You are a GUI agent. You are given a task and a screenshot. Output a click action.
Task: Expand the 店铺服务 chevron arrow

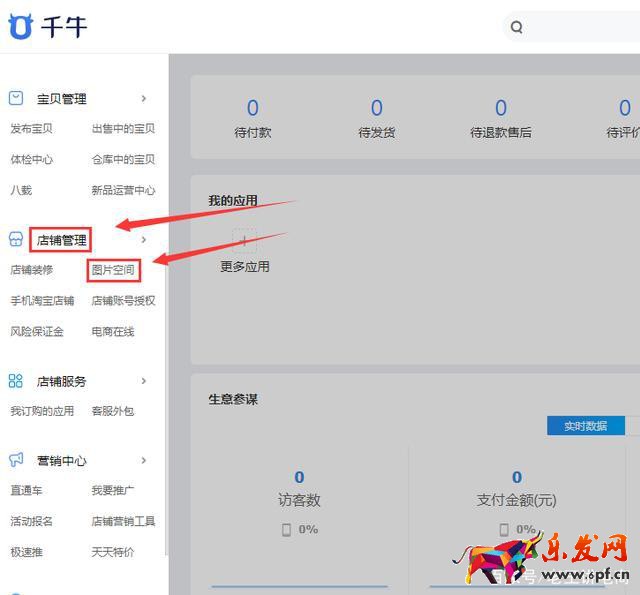click(144, 381)
